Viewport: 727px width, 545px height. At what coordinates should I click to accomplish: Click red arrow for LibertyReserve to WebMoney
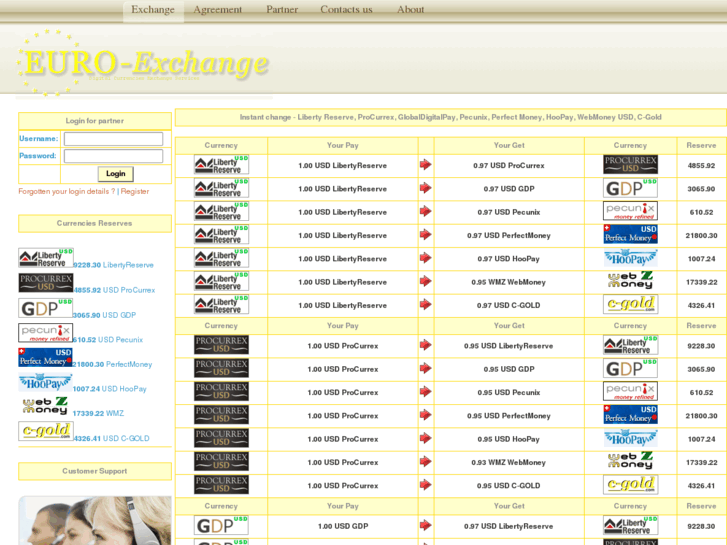(x=426, y=281)
